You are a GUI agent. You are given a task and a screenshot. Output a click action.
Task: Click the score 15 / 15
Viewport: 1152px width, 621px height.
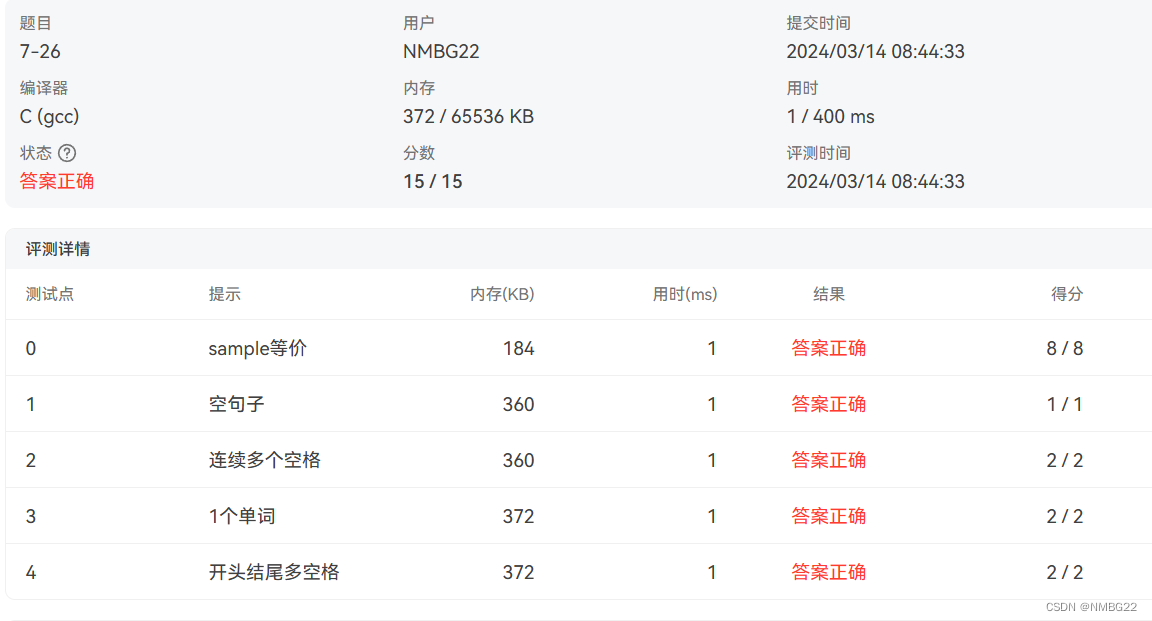point(432,181)
